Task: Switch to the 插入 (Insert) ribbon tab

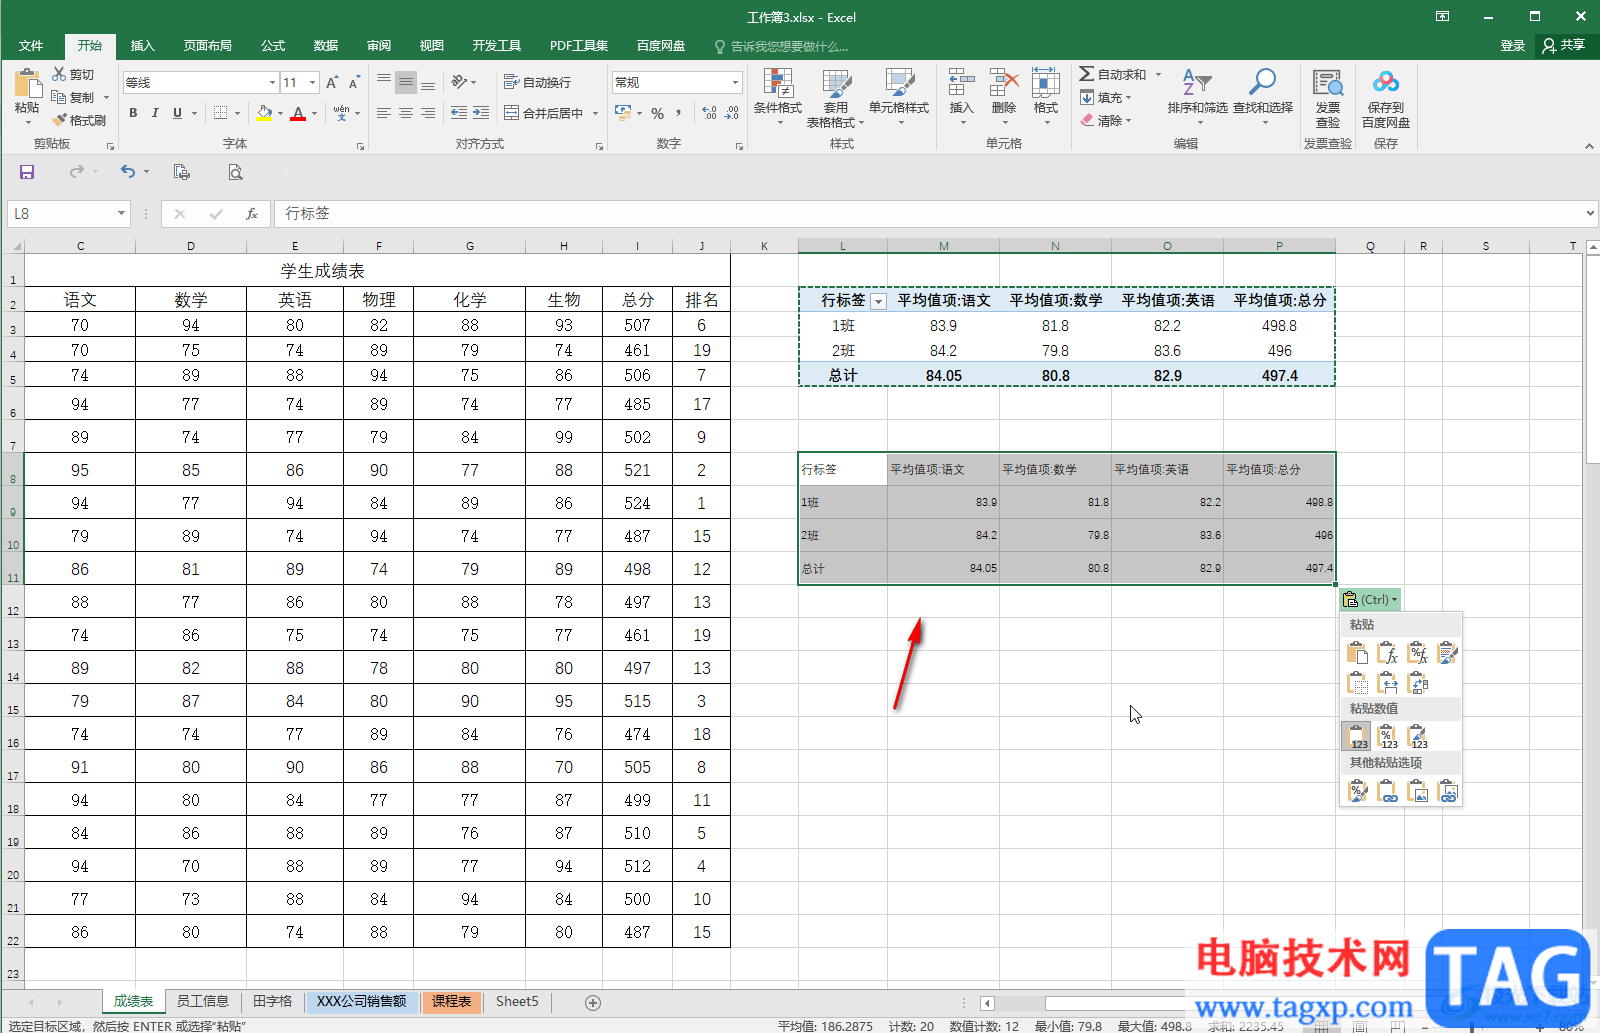Action: point(143,45)
